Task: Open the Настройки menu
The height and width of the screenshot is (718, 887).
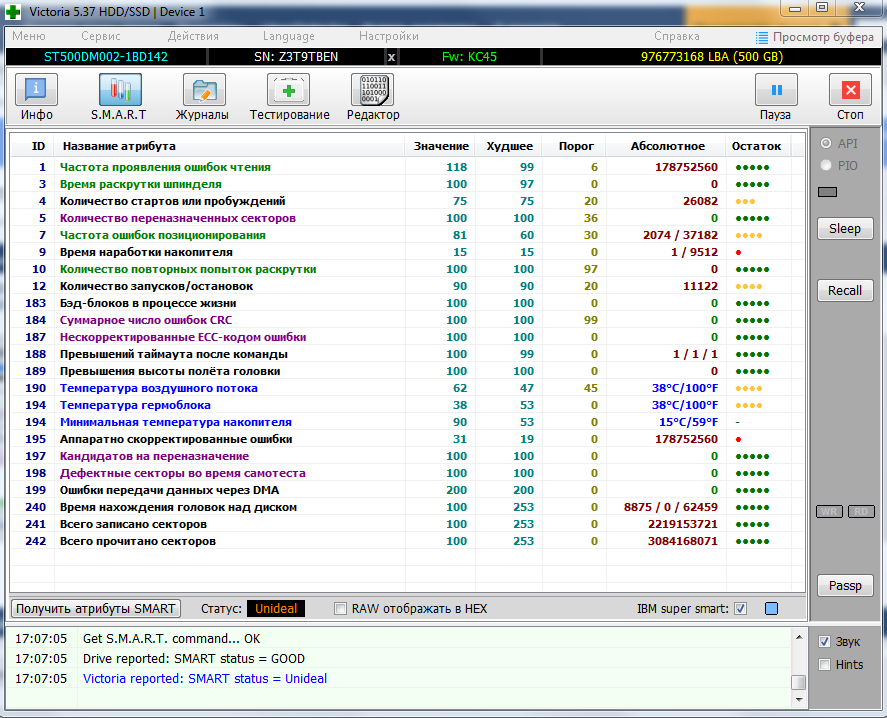Action: pyautogui.click(x=389, y=36)
